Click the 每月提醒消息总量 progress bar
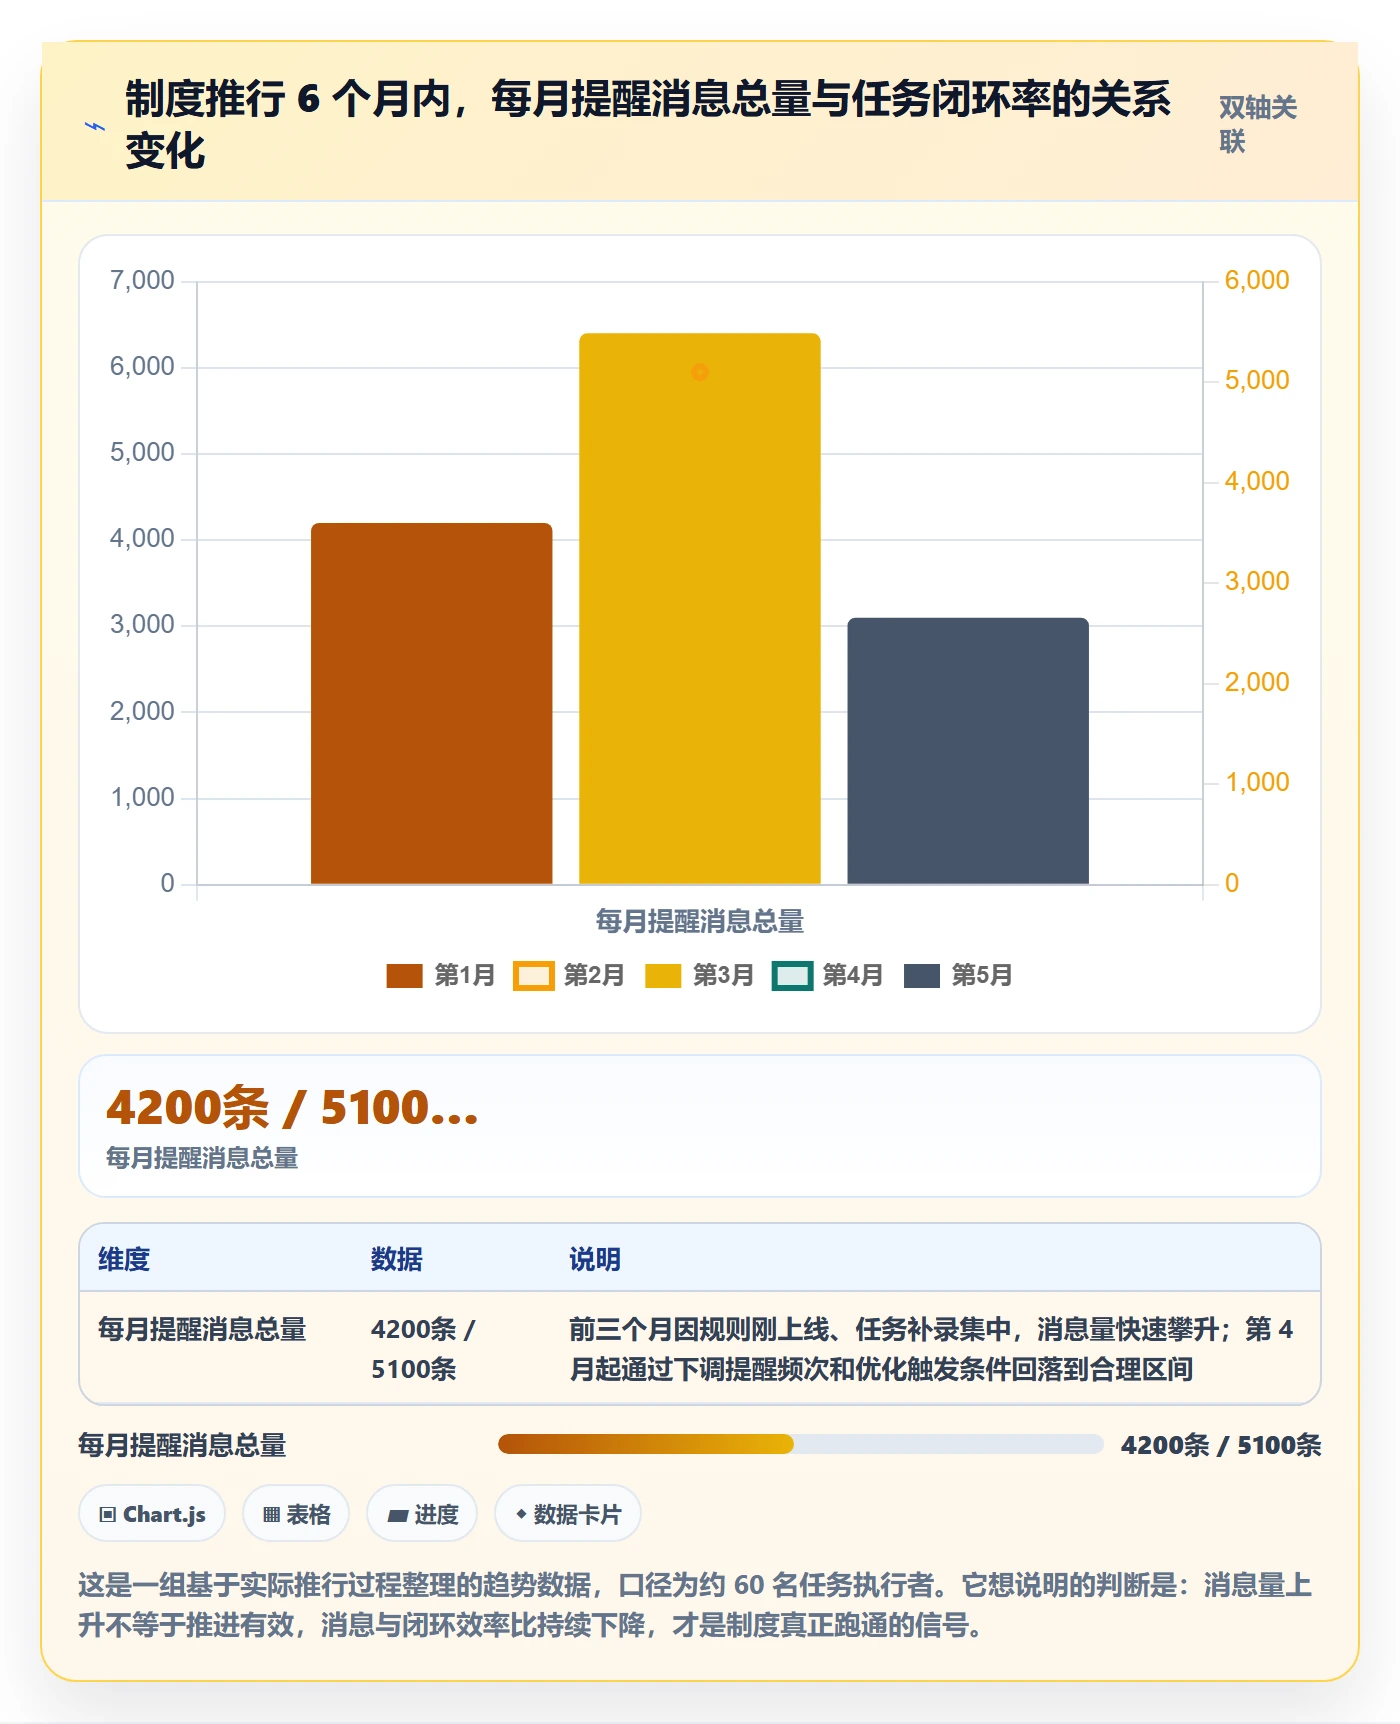This screenshot has width=1400, height=1724. click(x=800, y=1444)
